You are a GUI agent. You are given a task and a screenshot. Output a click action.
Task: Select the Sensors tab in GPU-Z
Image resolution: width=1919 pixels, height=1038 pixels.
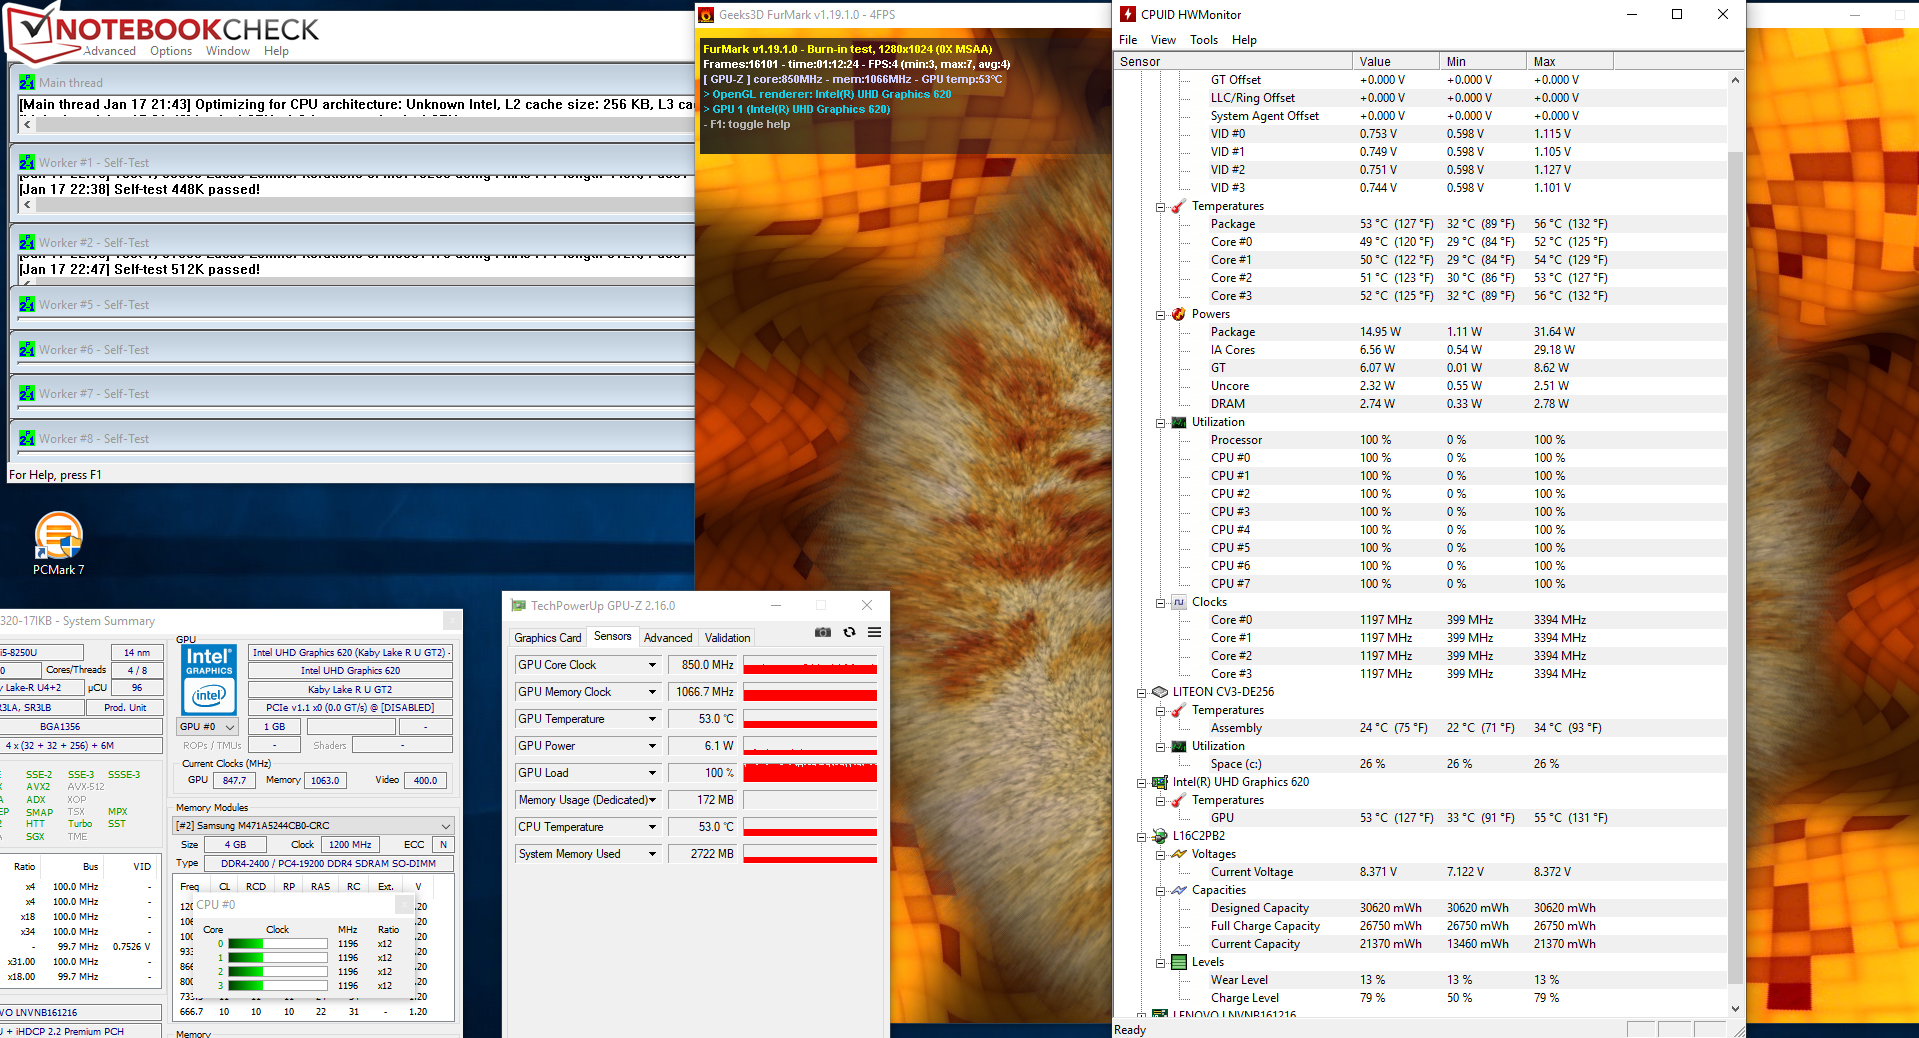[613, 636]
